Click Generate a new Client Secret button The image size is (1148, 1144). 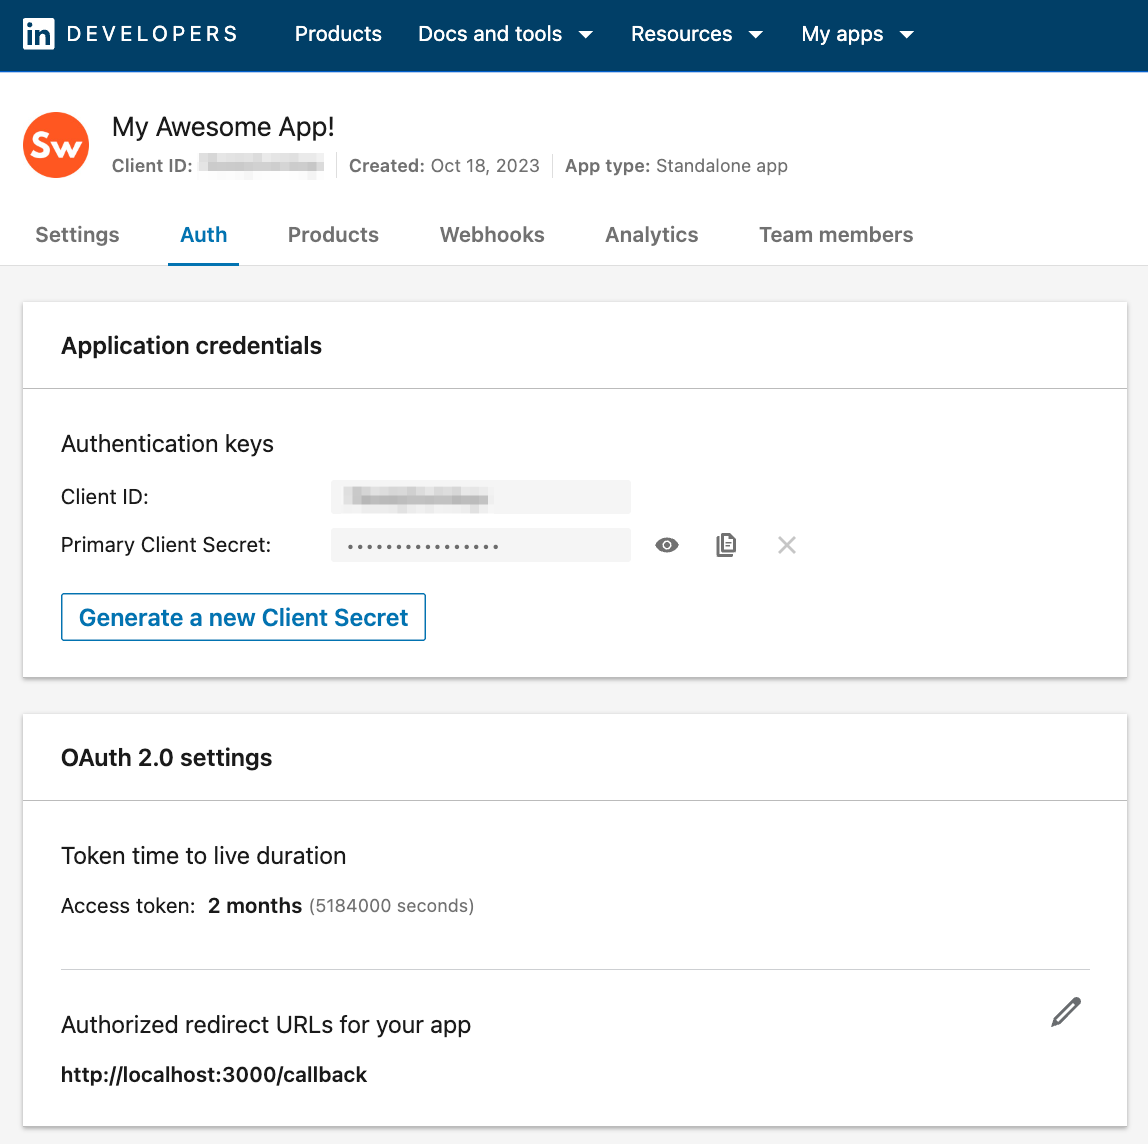[243, 617]
